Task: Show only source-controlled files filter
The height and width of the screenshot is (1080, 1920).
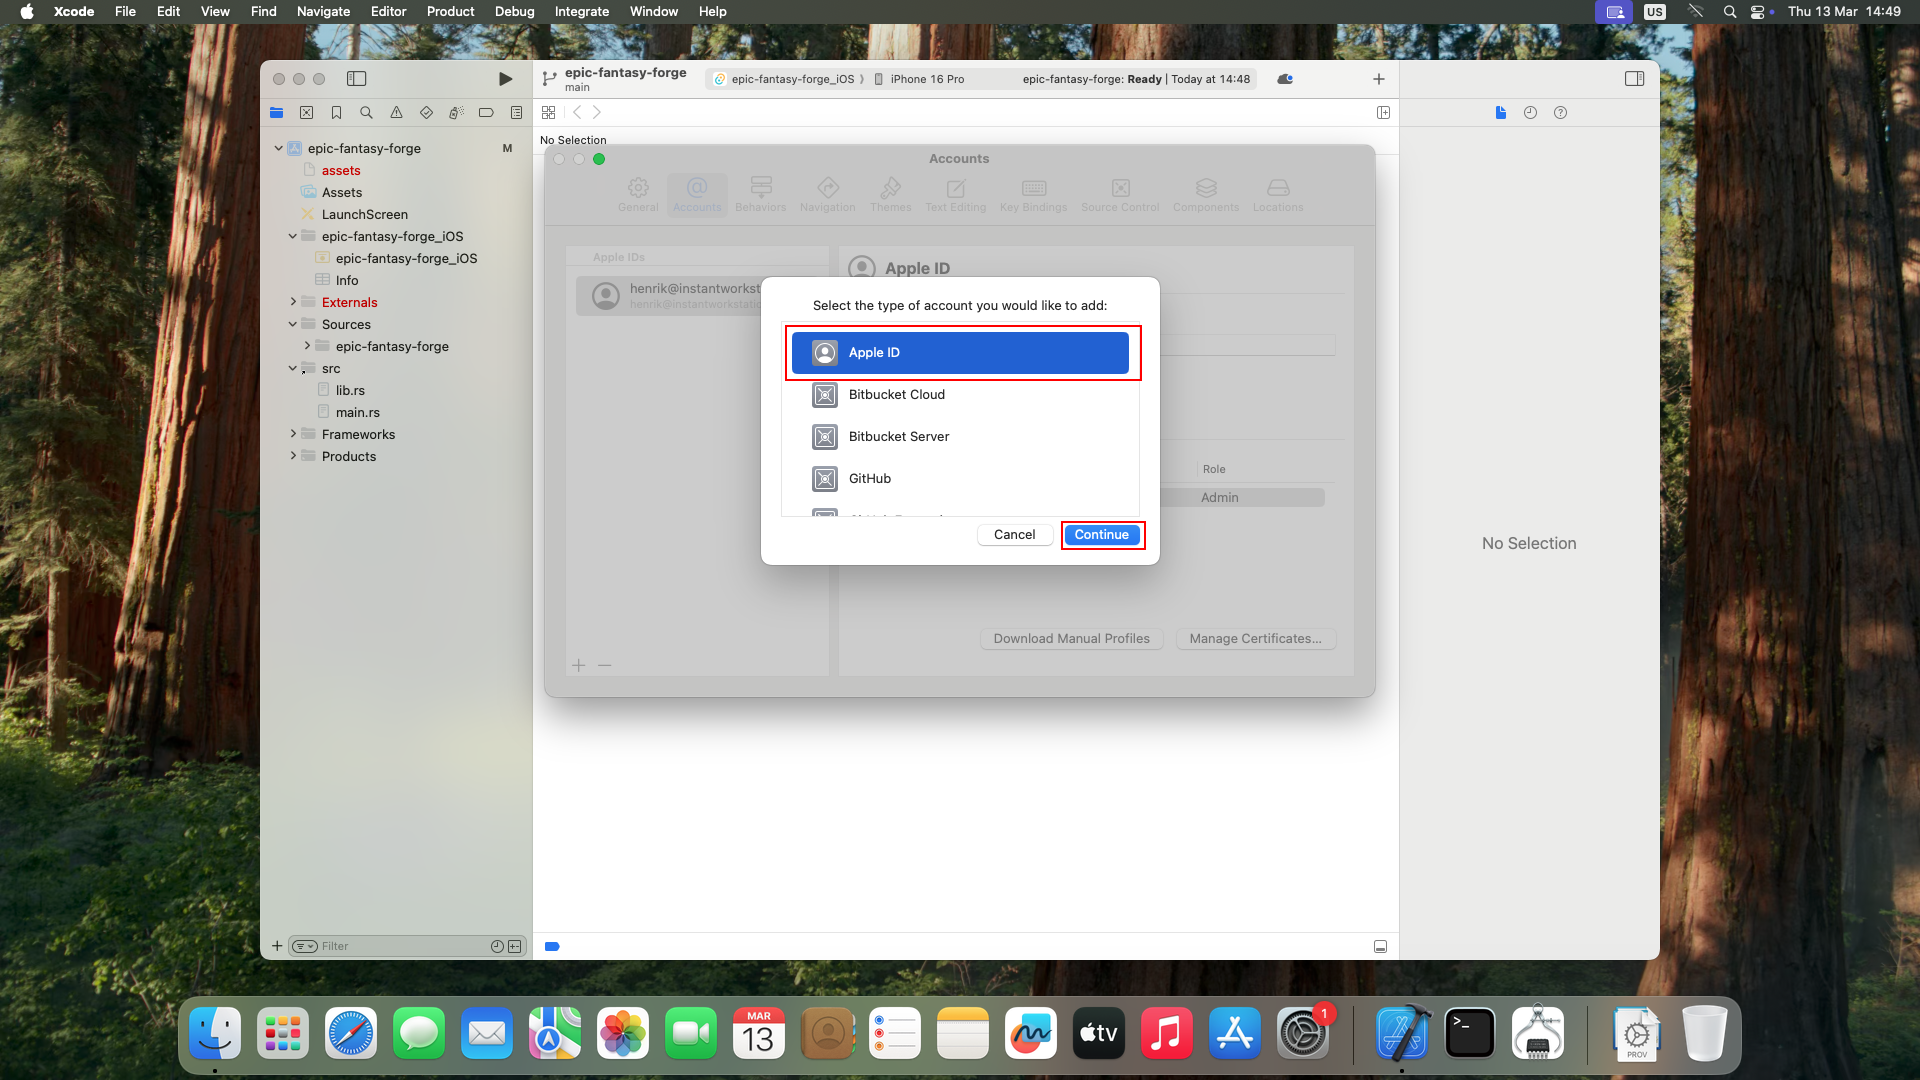Action: click(x=515, y=946)
